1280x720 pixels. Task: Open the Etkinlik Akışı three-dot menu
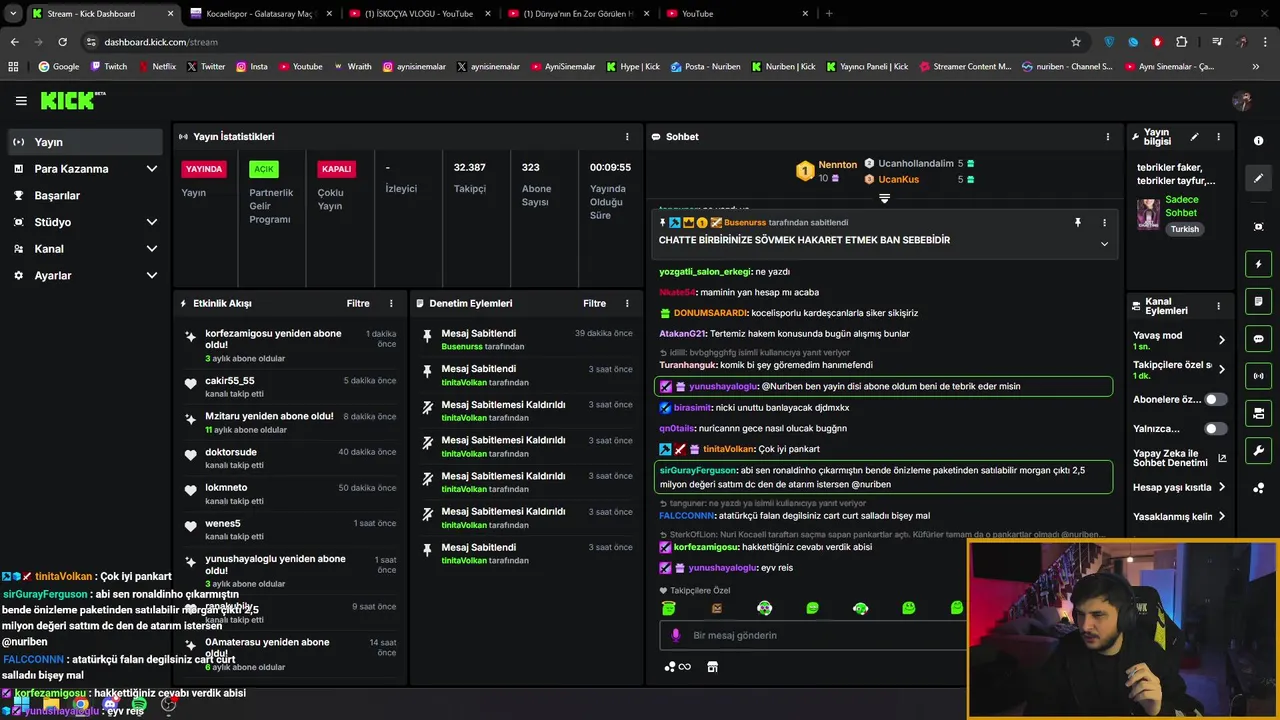(x=391, y=303)
